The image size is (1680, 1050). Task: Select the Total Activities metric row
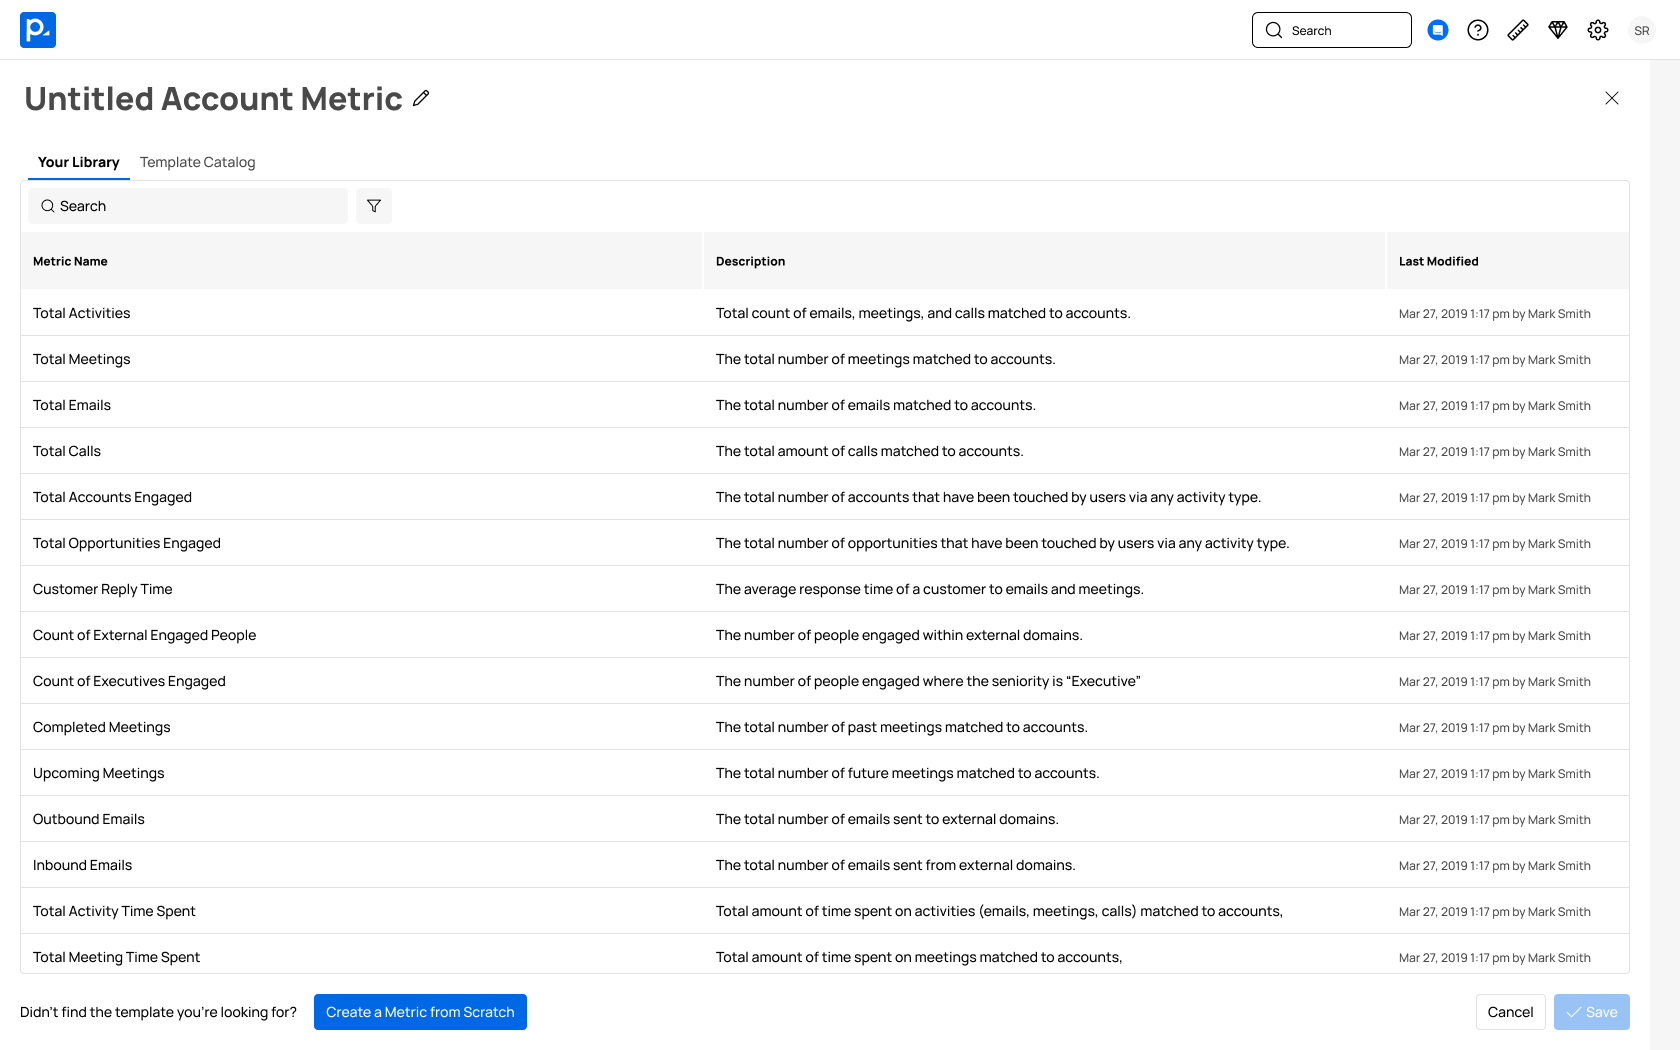(x=82, y=313)
